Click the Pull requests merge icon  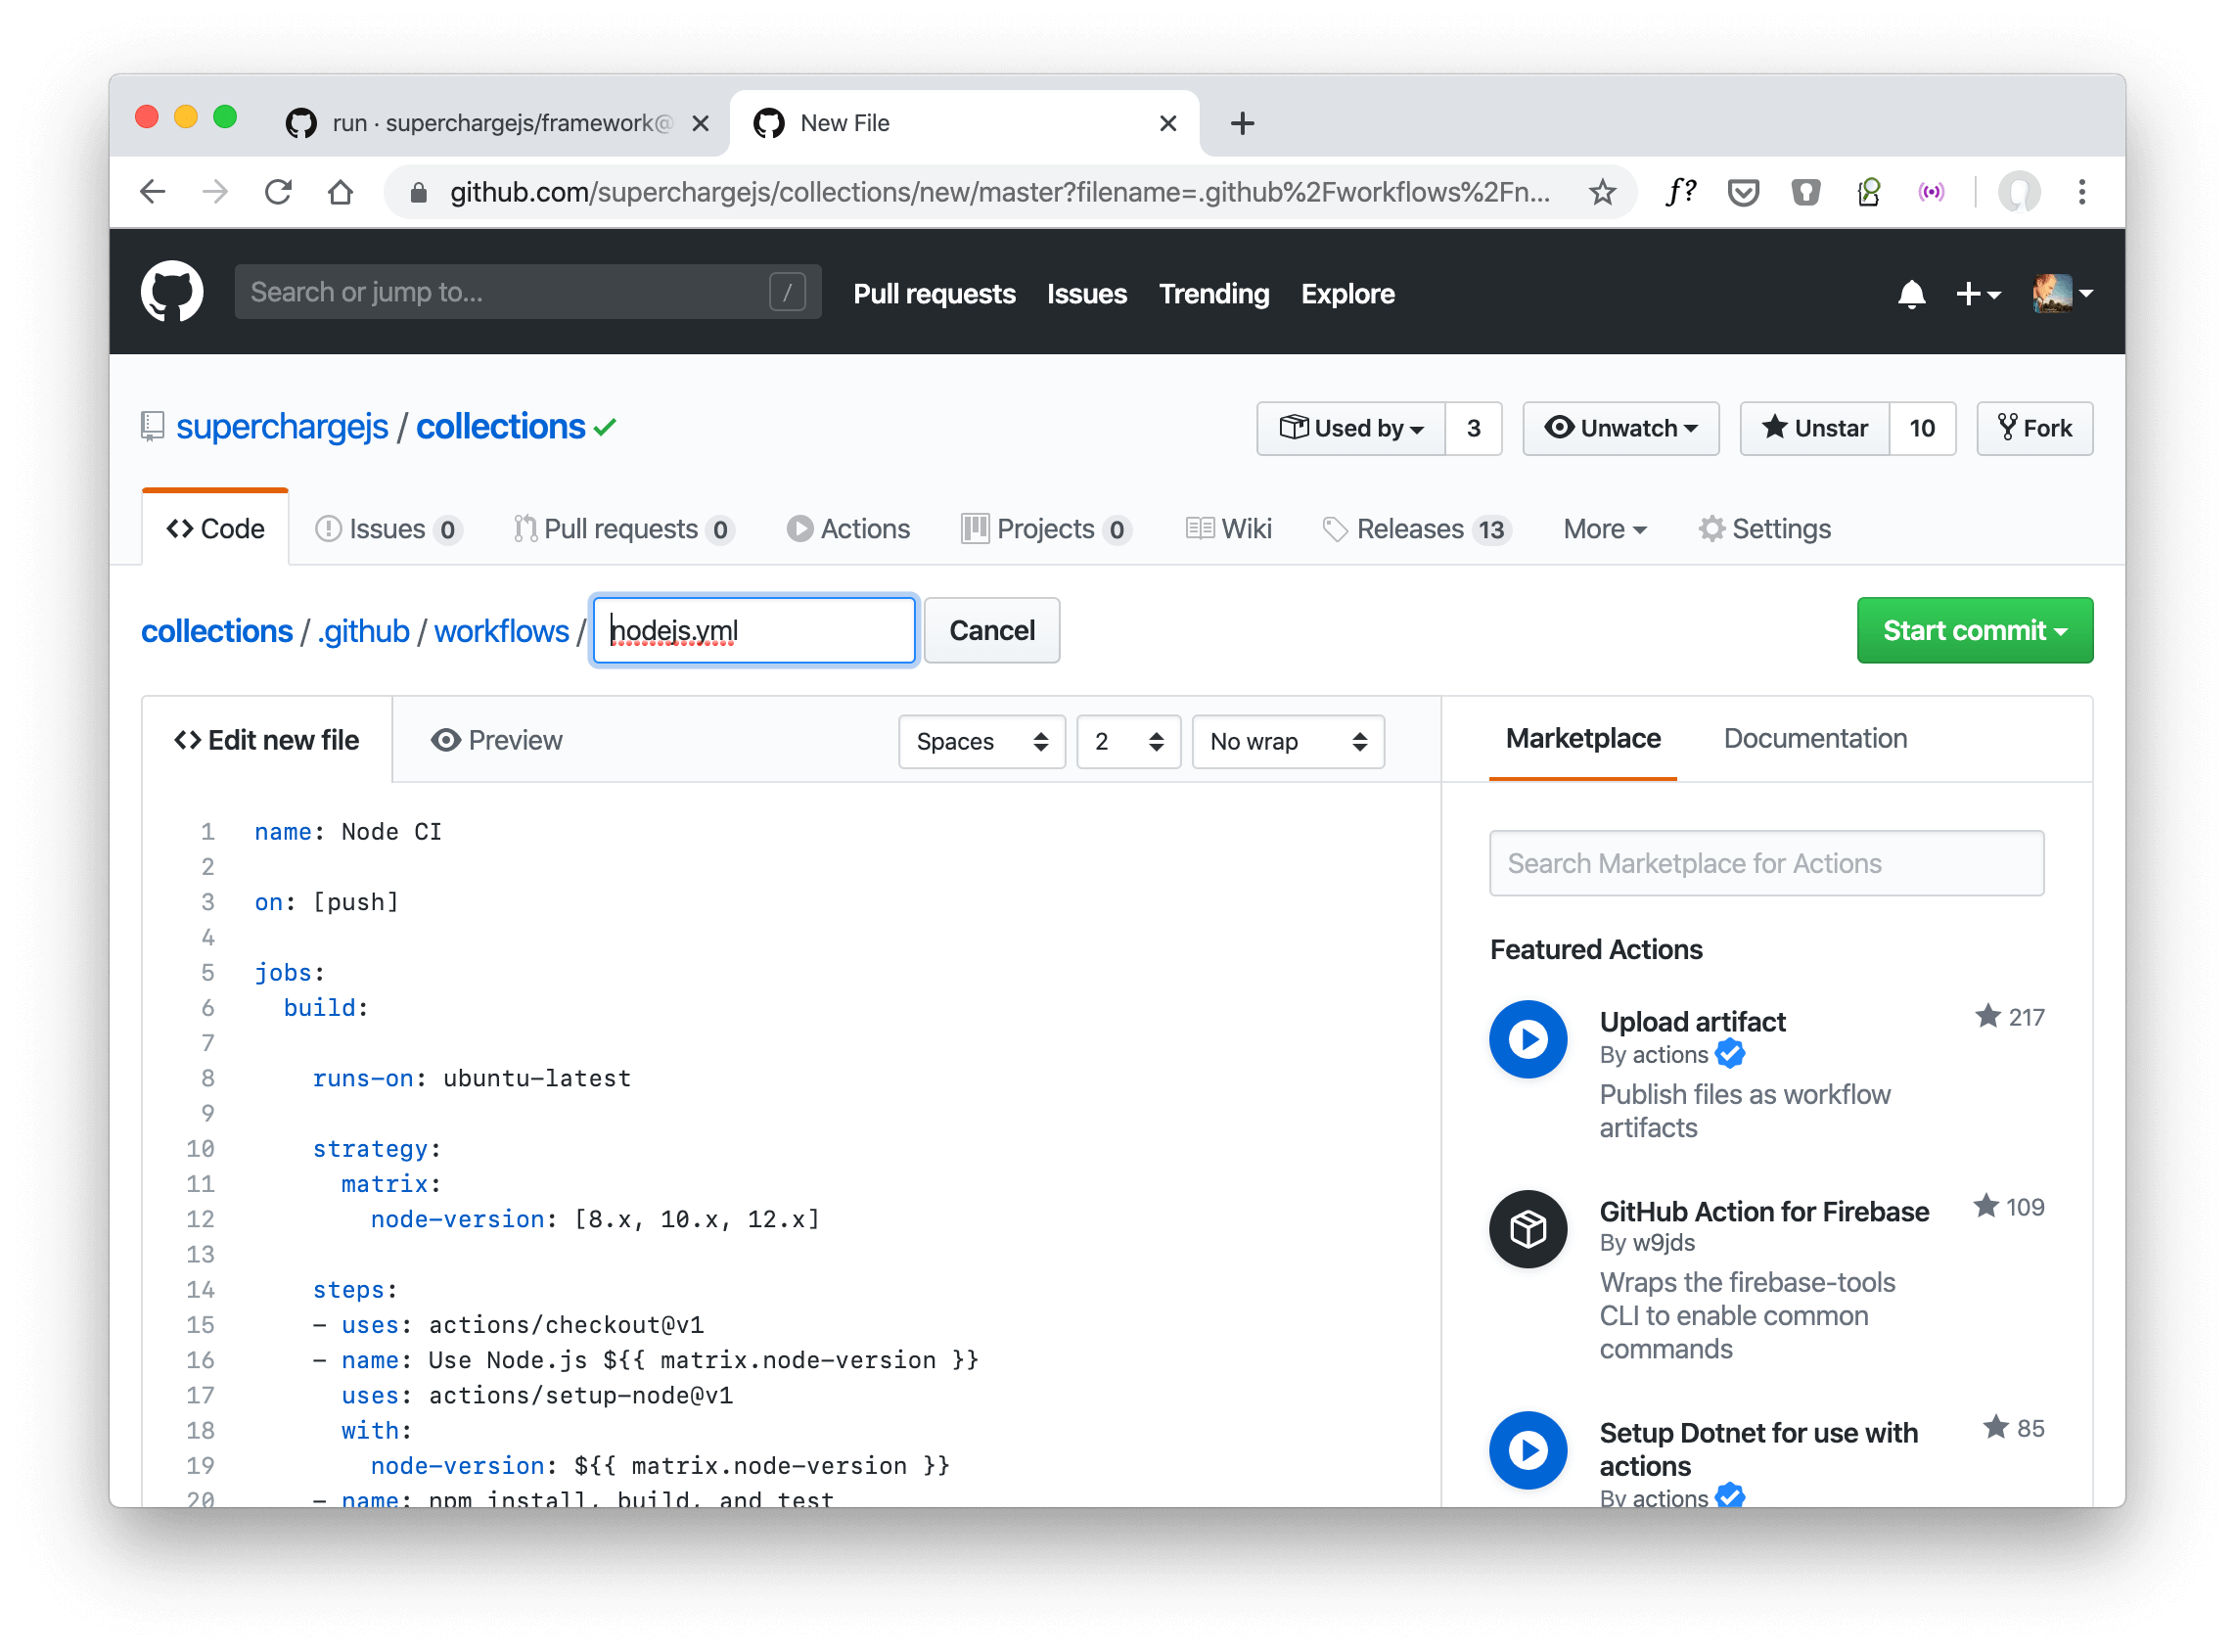point(524,528)
